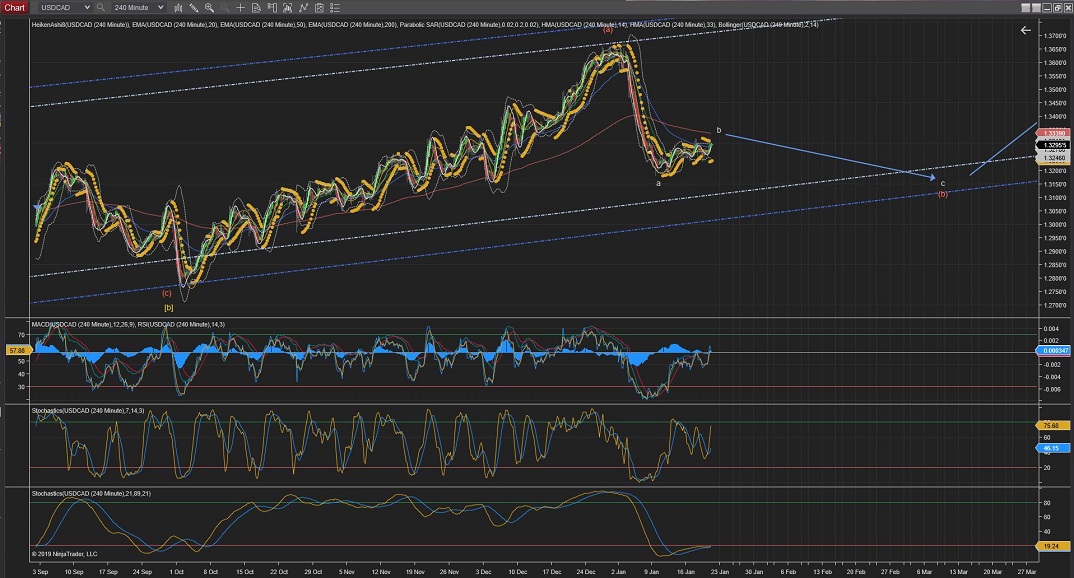Click the 1.37000 price axis label
The image size is (1074, 578).
(x=1054, y=36)
